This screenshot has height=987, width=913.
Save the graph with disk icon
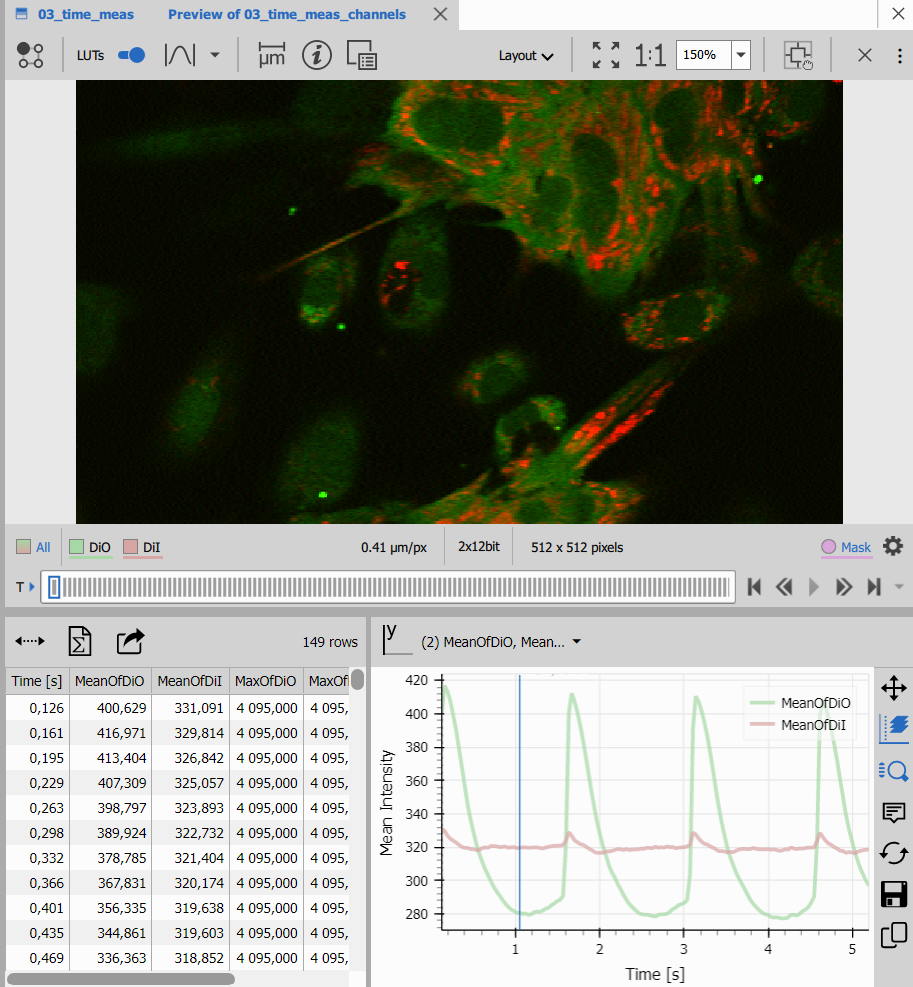click(x=894, y=894)
